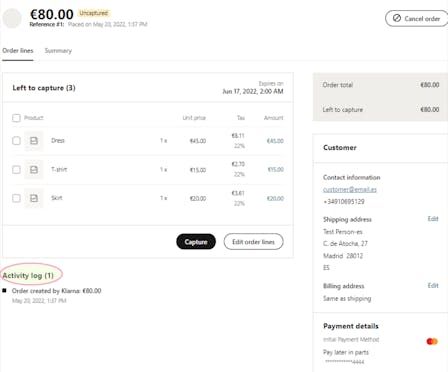Edit the billing address
This screenshot has height=372, width=448.
coord(433,285)
